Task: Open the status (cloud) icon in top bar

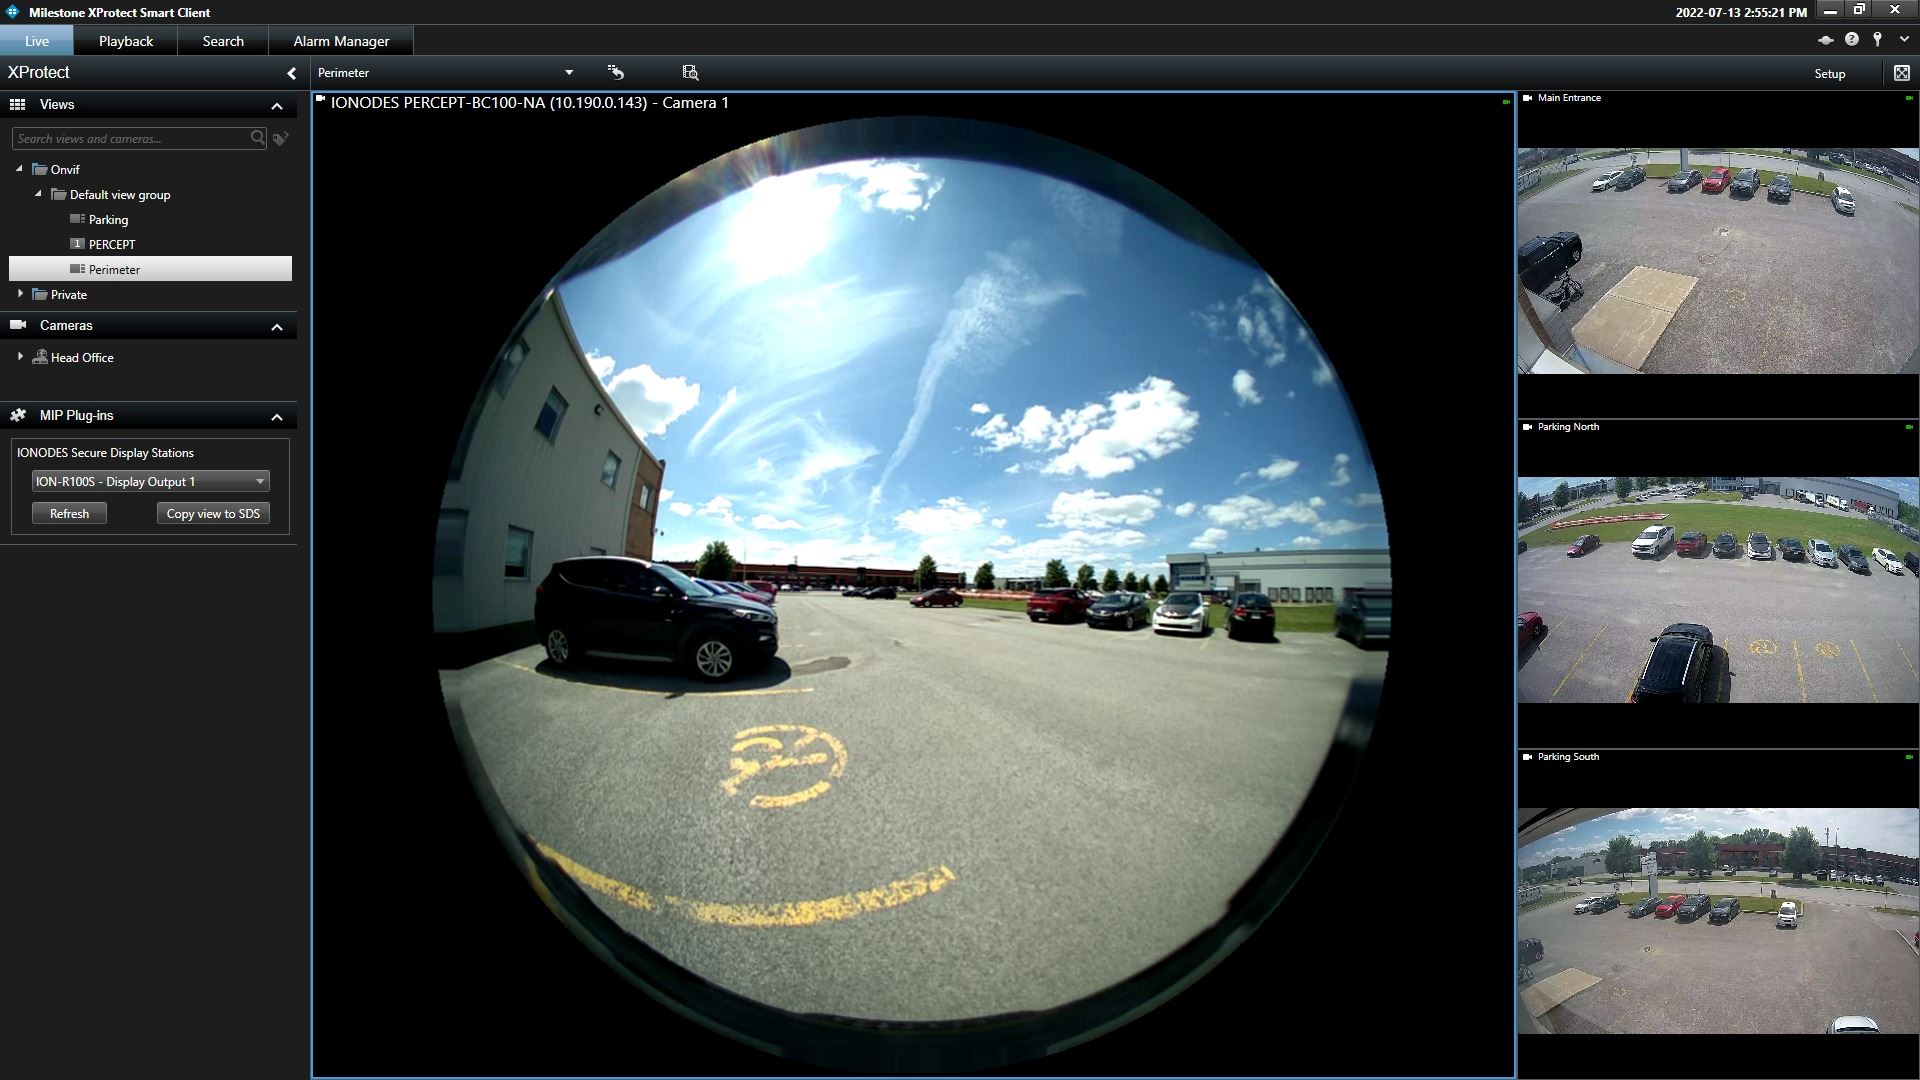Action: point(1825,40)
